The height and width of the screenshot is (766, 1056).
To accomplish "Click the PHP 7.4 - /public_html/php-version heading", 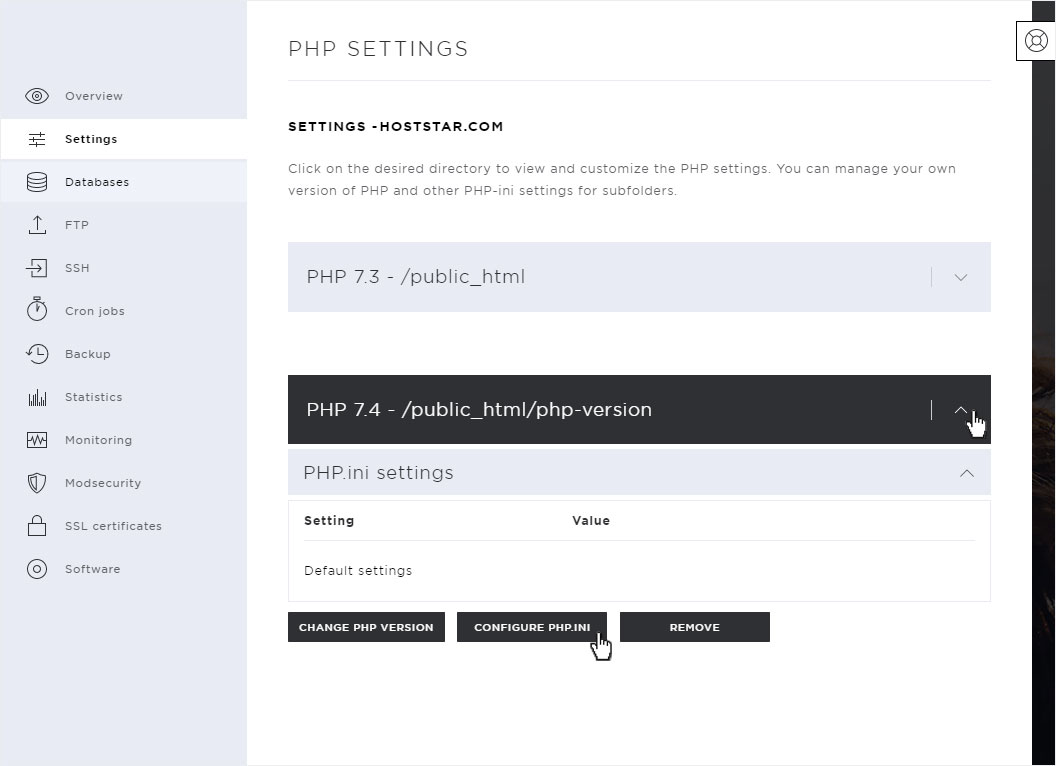I will tap(479, 410).
